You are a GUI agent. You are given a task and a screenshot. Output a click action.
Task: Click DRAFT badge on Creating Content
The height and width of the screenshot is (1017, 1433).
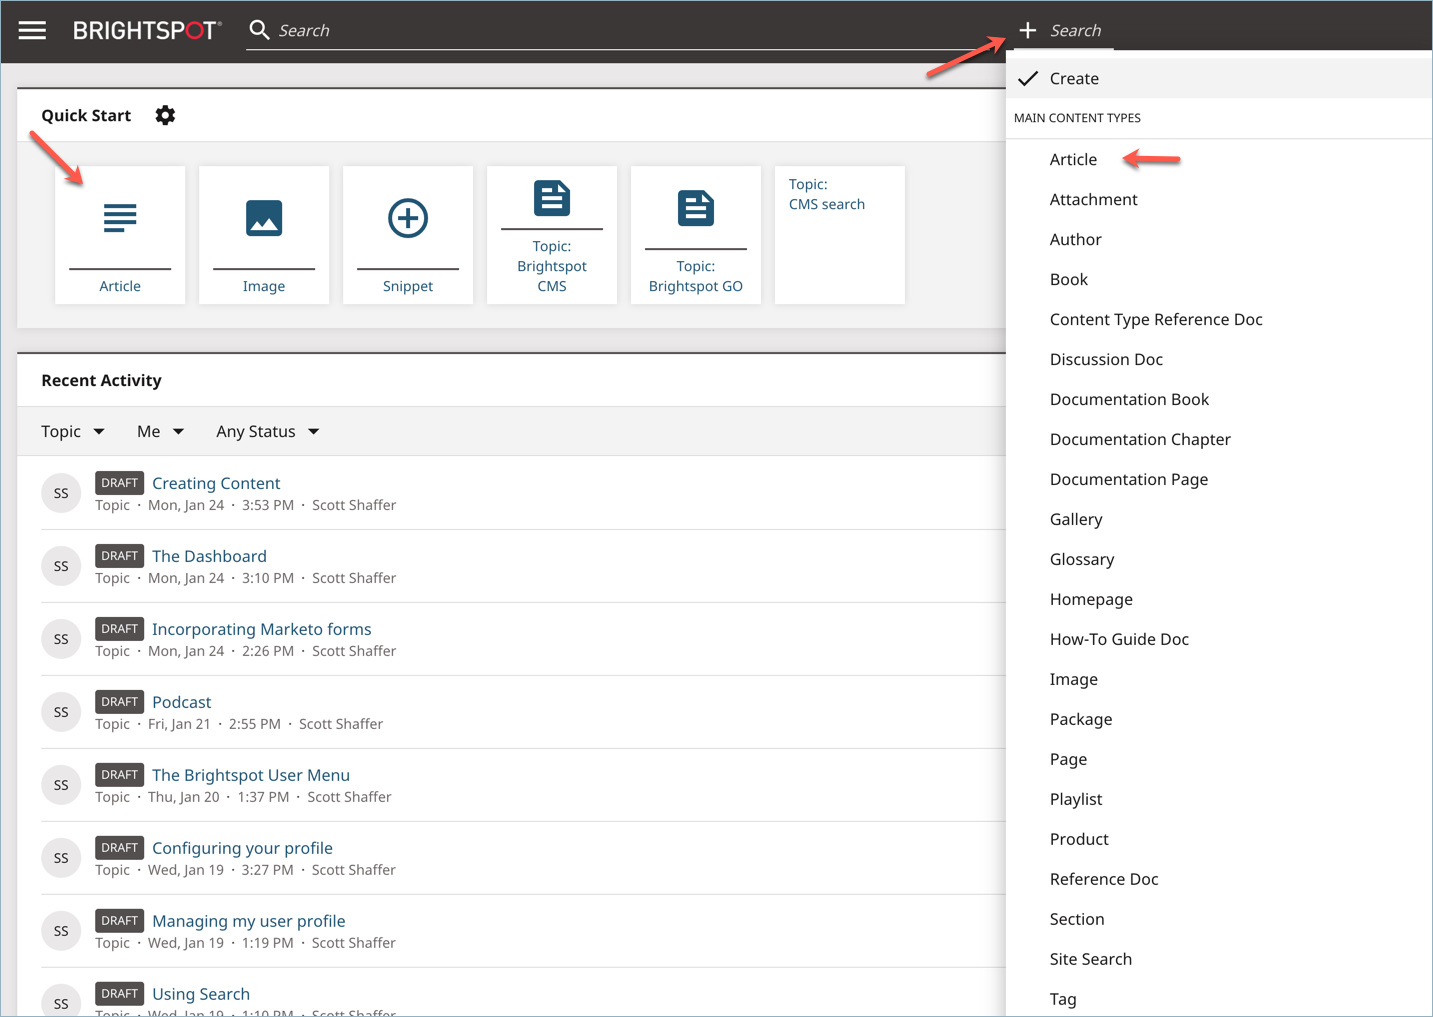(119, 483)
